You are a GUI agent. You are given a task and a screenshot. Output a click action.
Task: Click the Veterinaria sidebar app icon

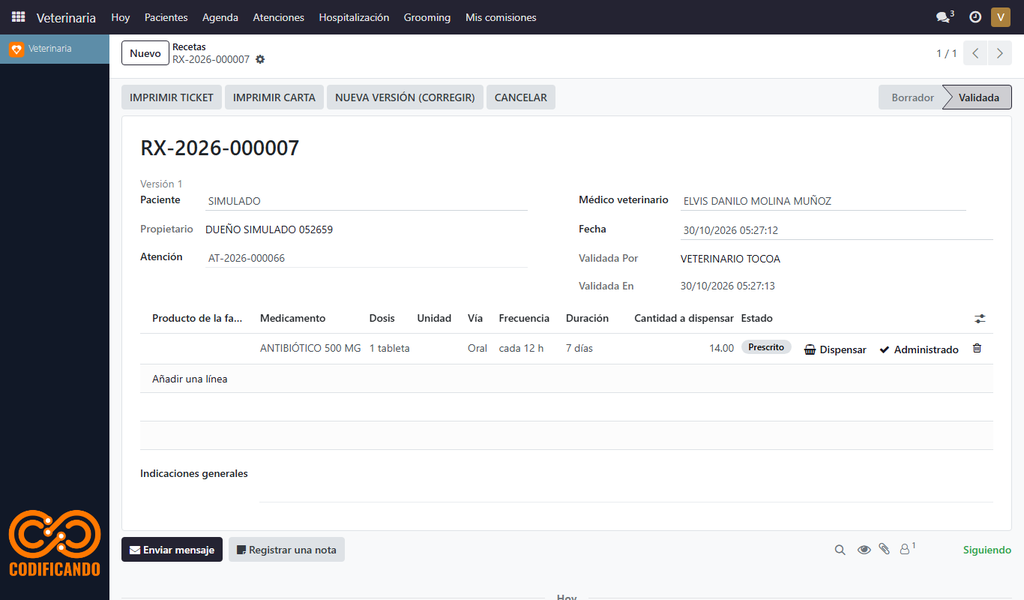pos(16,49)
